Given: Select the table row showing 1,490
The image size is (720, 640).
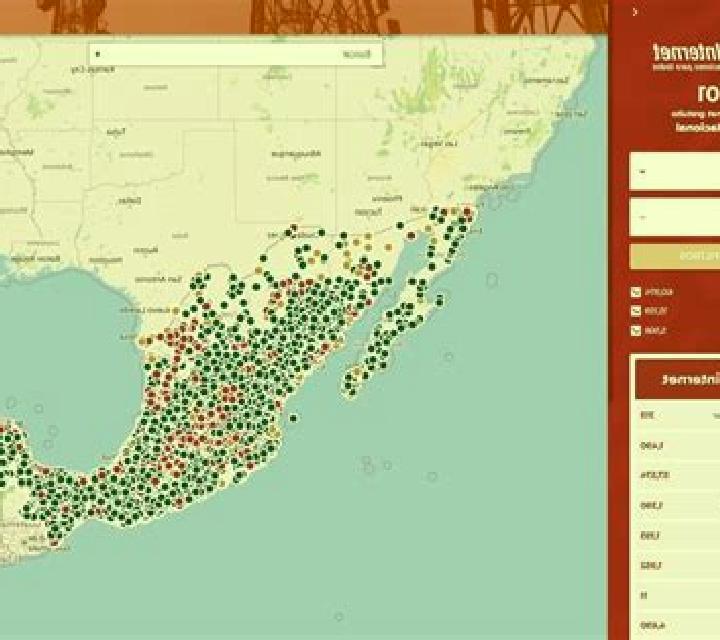Looking at the screenshot, I should (x=677, y=446).
